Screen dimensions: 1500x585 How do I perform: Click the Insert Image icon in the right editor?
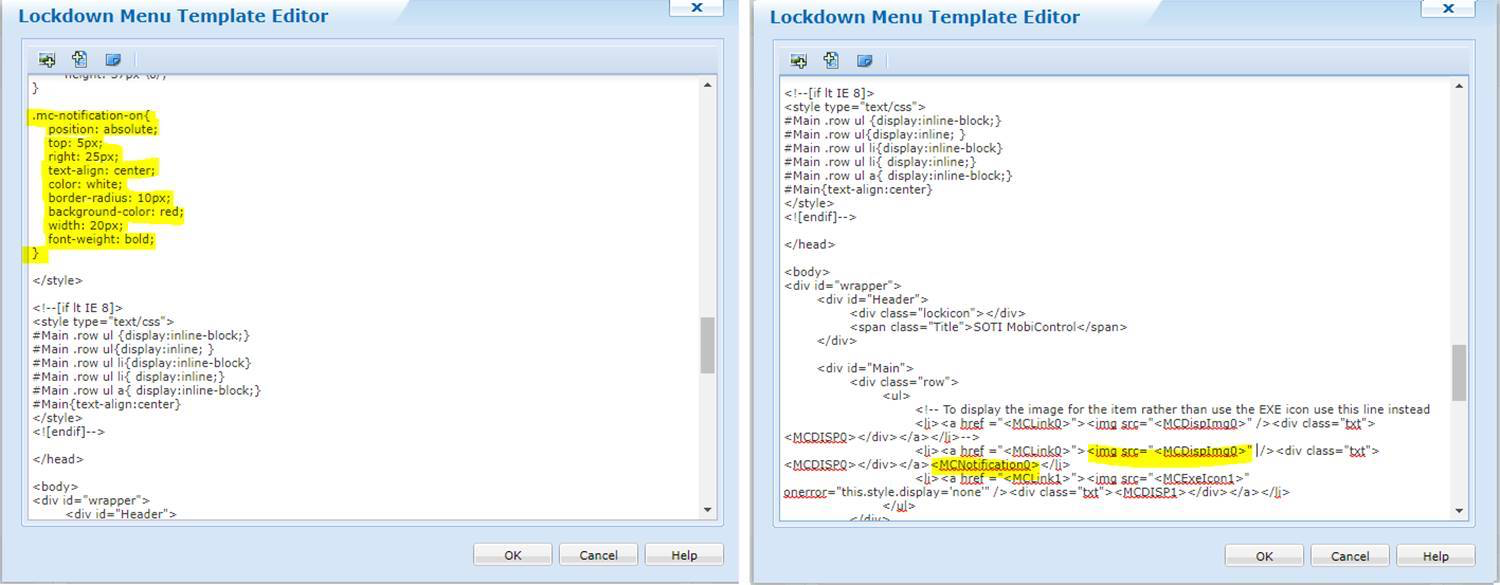(798, 60)
